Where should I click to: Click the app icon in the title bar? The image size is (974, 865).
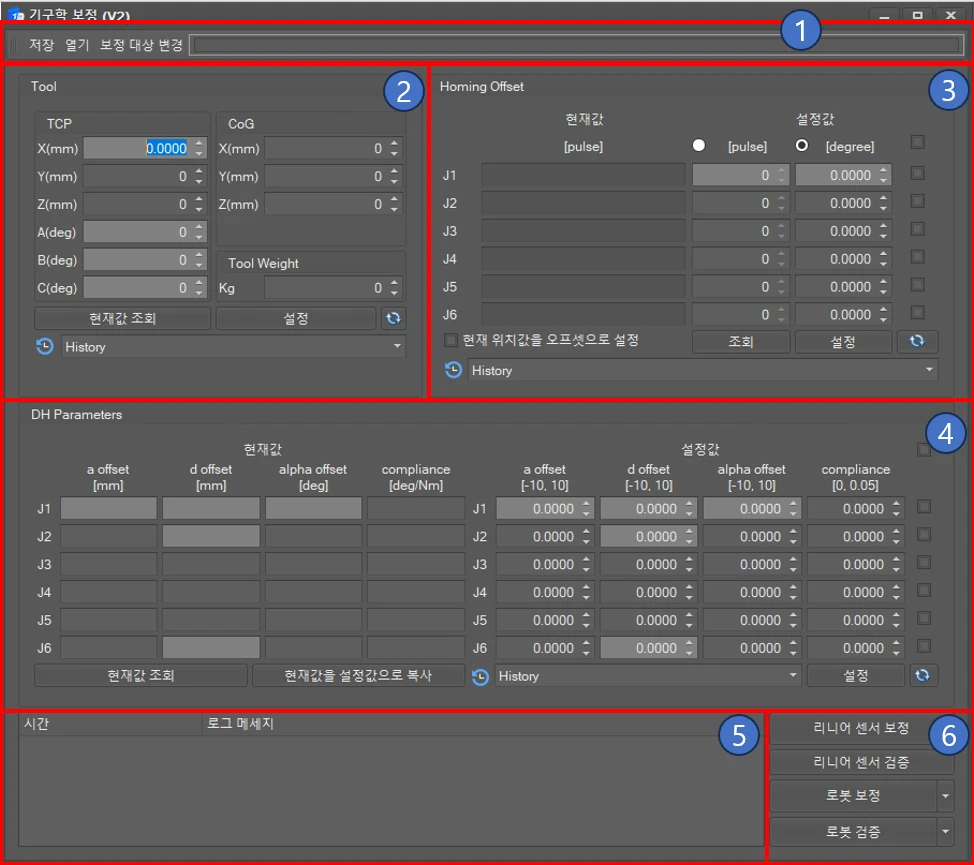(16, 15)
